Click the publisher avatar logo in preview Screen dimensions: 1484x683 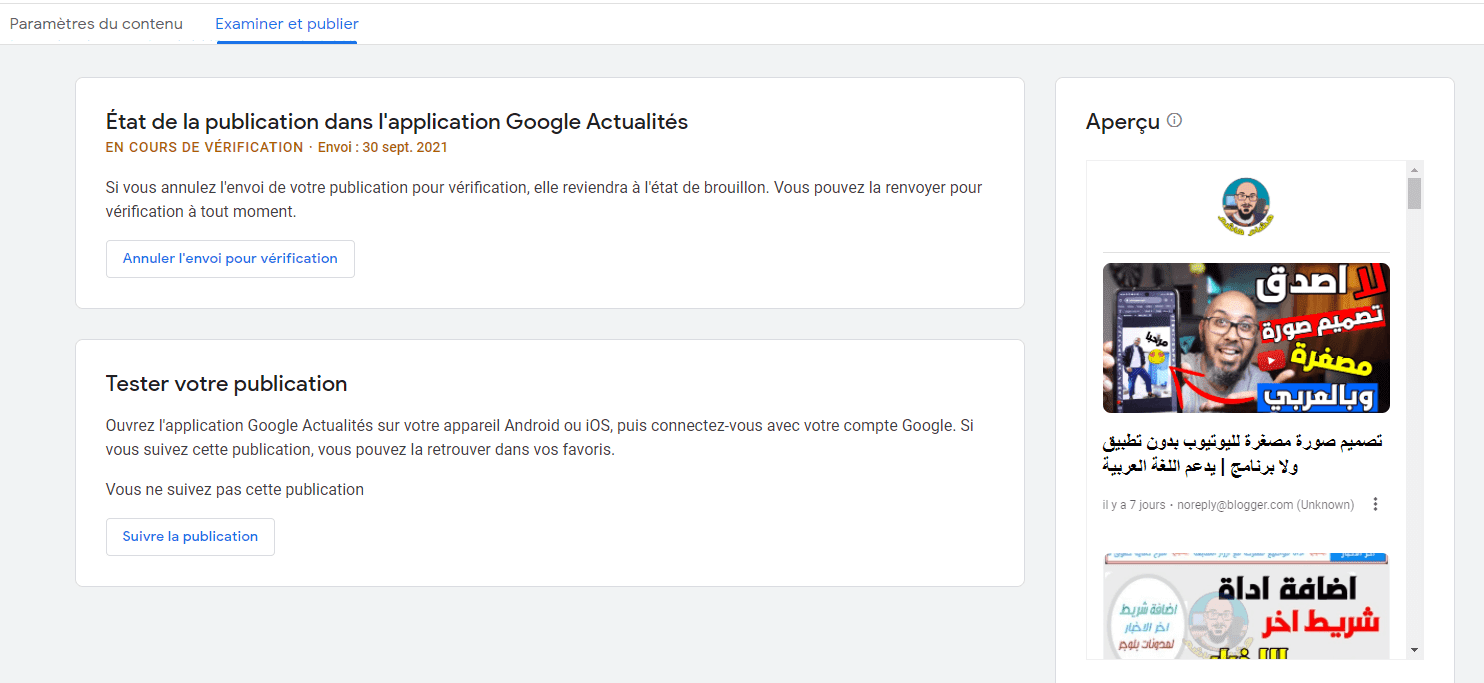pos(1245,205)
